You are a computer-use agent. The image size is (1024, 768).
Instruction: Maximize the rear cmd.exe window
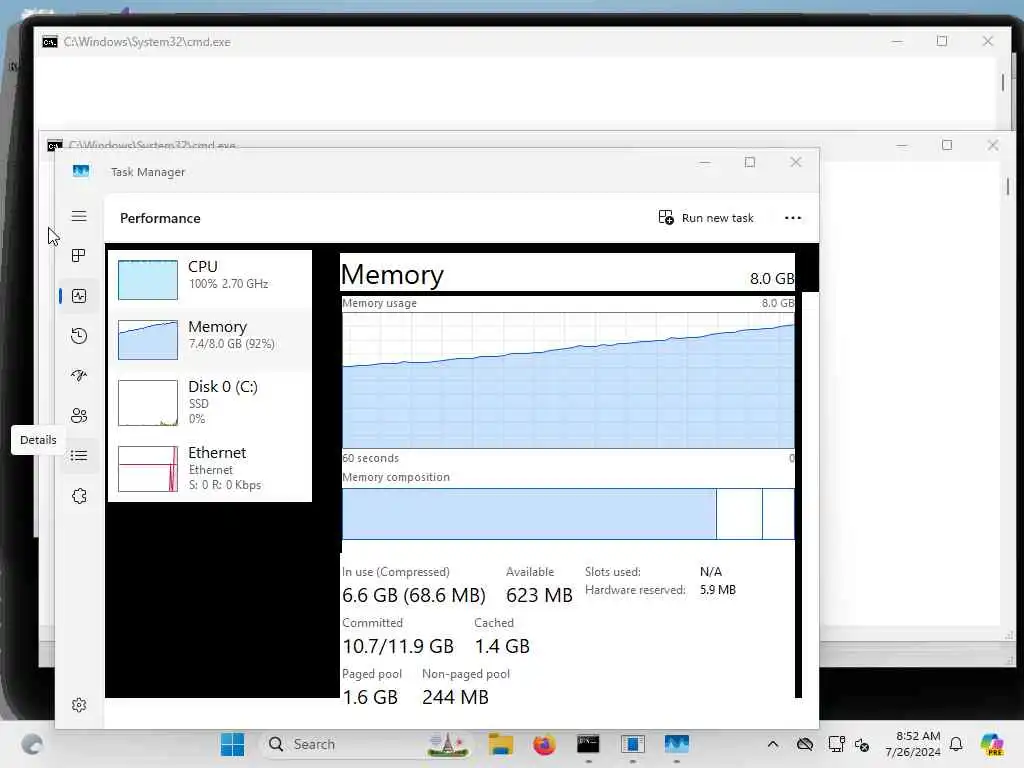click(942, 41)
